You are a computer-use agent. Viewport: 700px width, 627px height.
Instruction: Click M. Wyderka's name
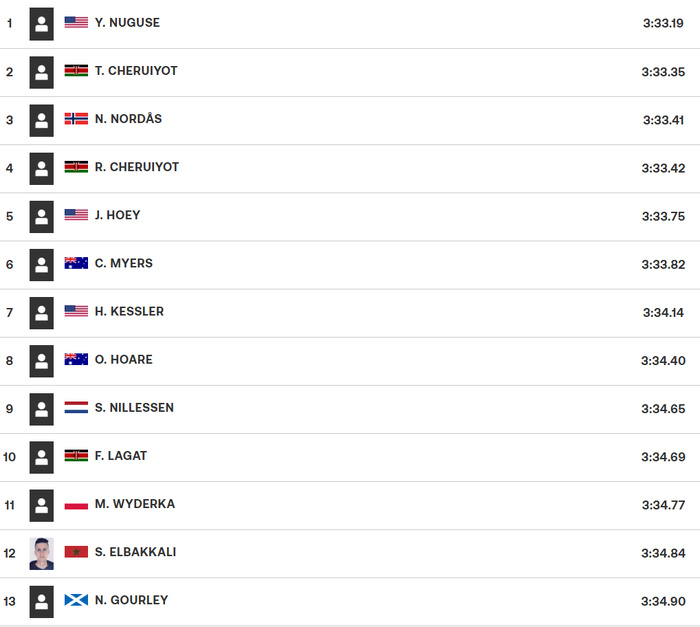(x=135, y=504)
